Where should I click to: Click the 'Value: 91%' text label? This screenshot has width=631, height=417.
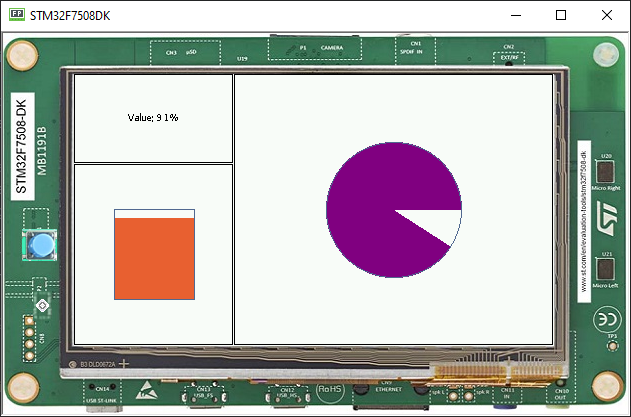tap(153, 118)
